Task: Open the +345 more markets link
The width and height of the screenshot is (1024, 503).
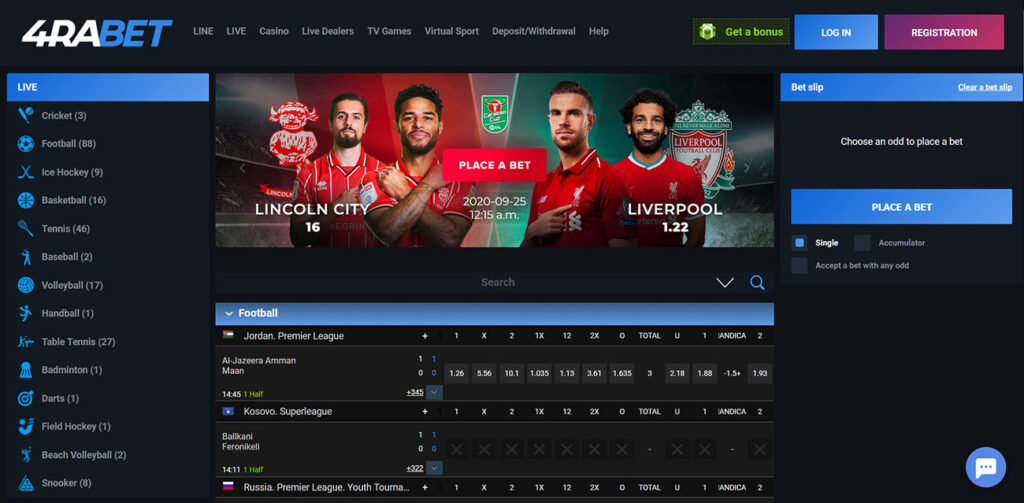Action: point(415,393)
